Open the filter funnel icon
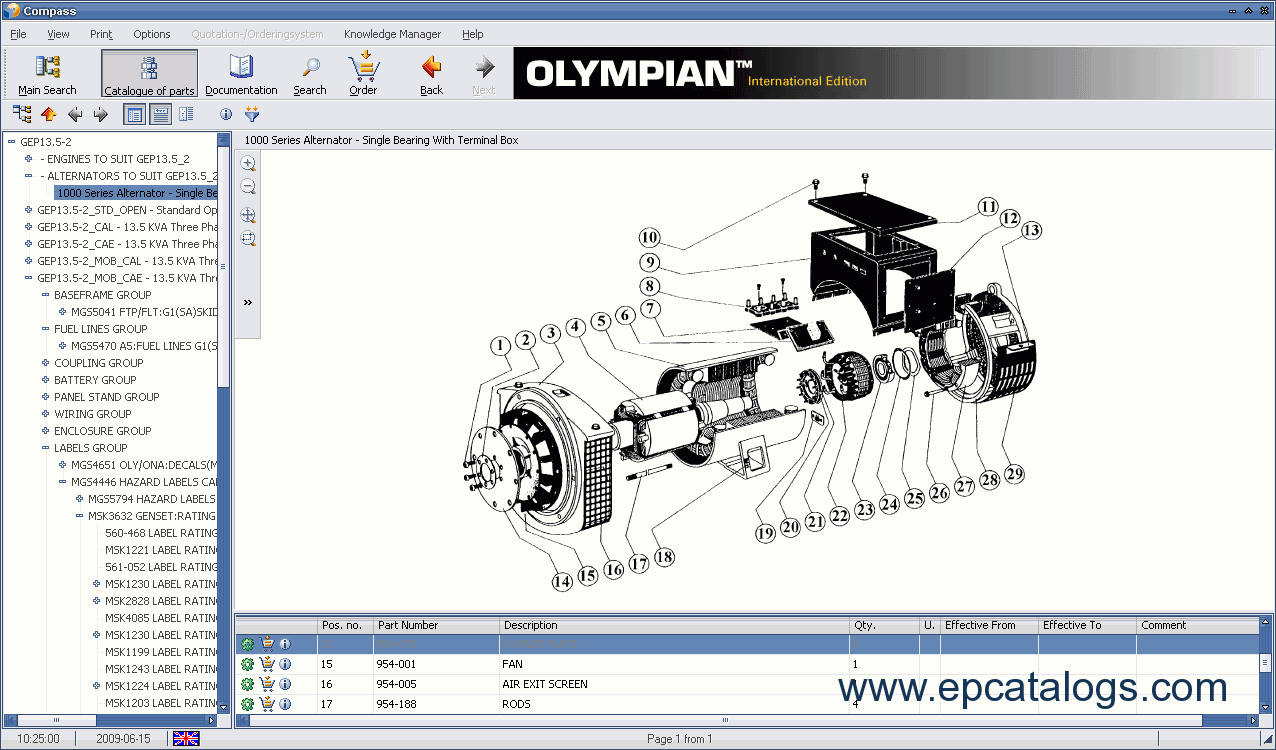1276x750 pixels. [252, 115]
